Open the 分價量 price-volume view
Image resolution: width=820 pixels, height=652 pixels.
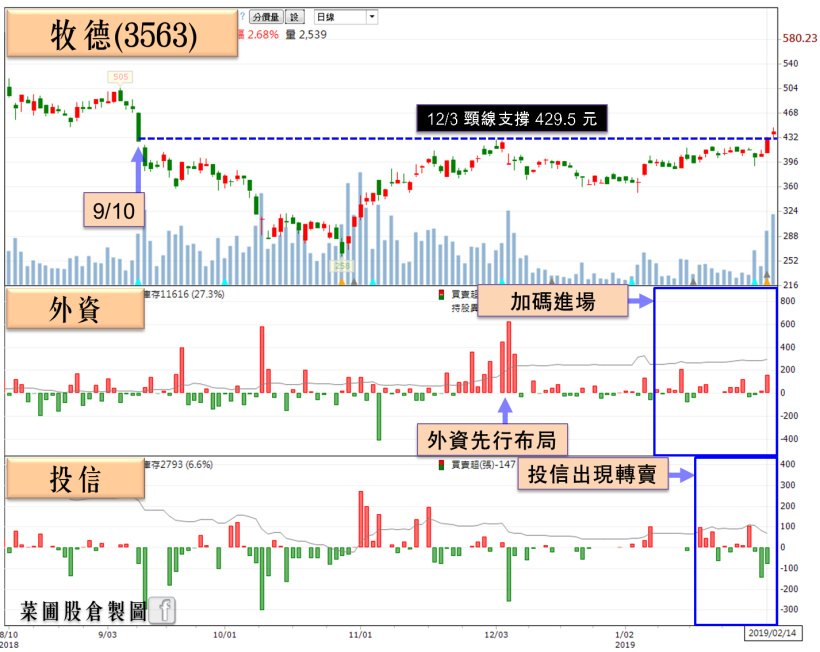click(266, 17)
